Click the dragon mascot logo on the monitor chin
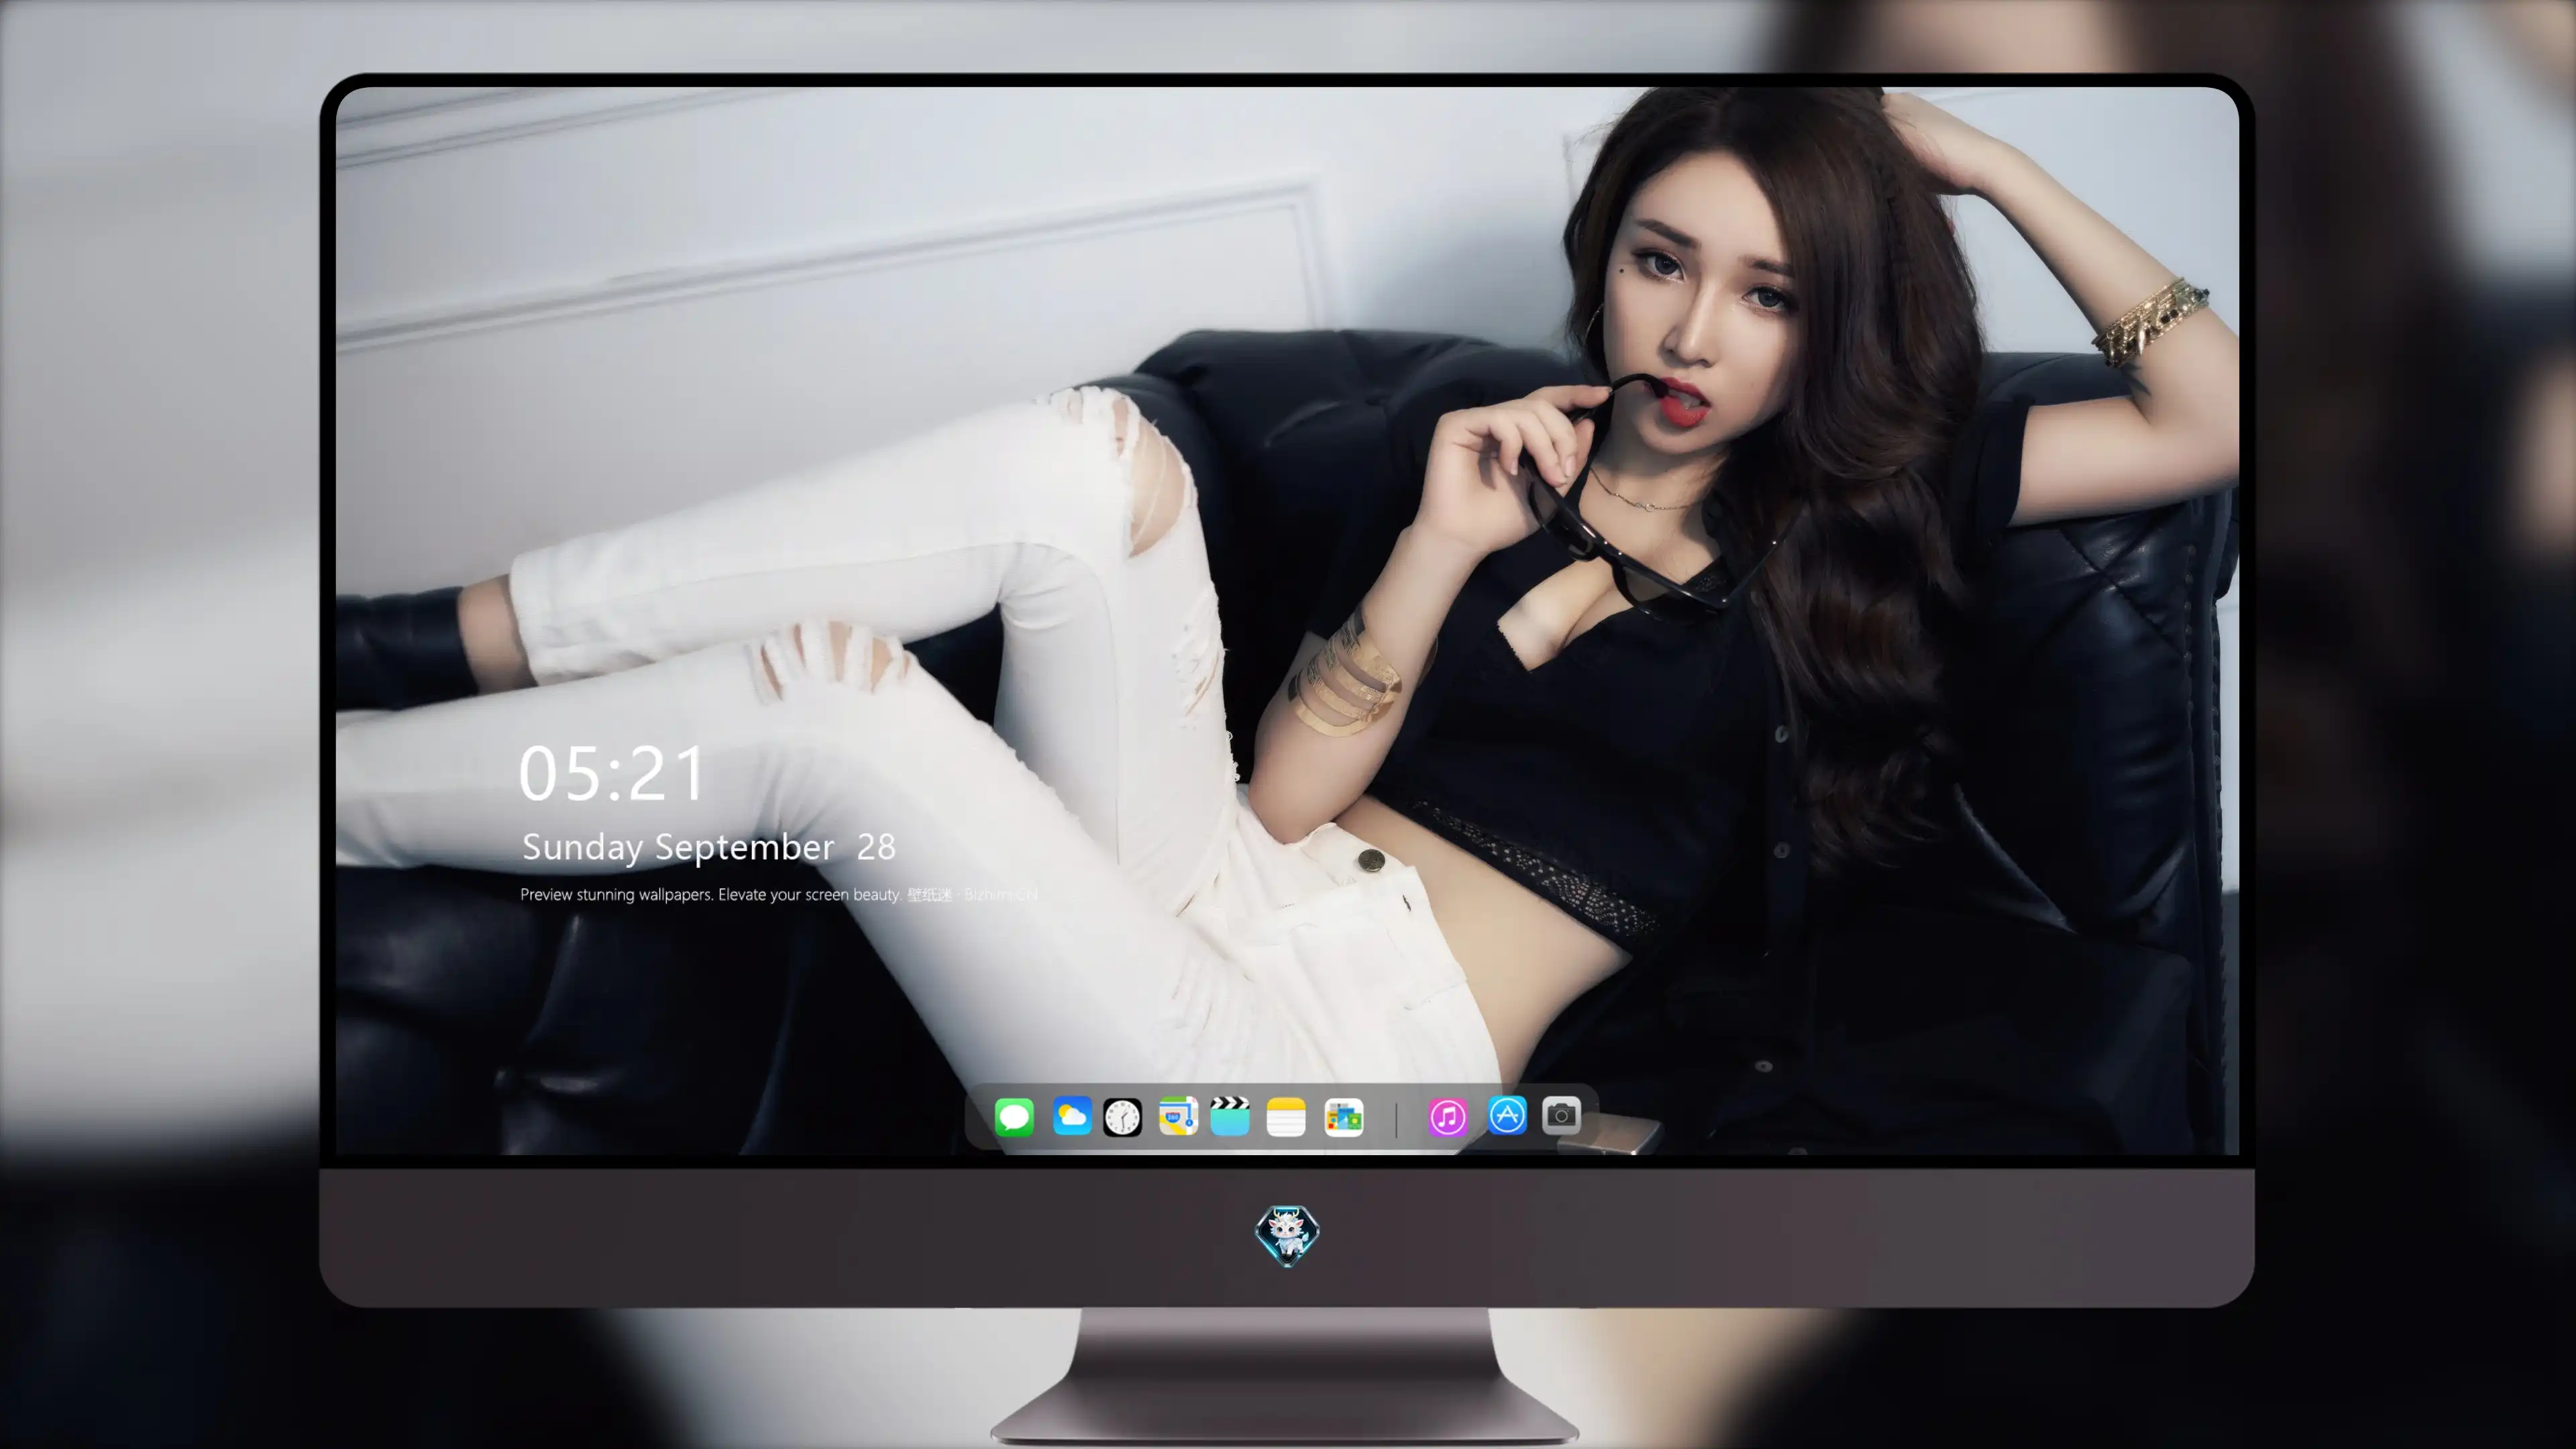This screenshot has width=2576, height=1449. tap(1287, 1235)
